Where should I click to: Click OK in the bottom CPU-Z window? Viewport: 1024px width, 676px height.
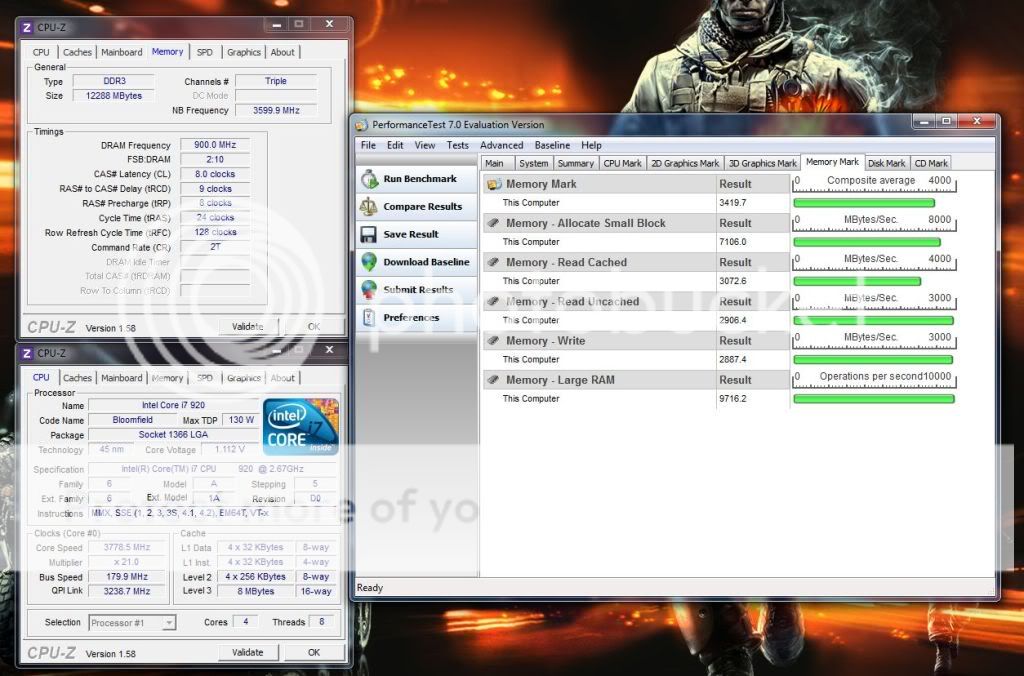tap(313, 652)
